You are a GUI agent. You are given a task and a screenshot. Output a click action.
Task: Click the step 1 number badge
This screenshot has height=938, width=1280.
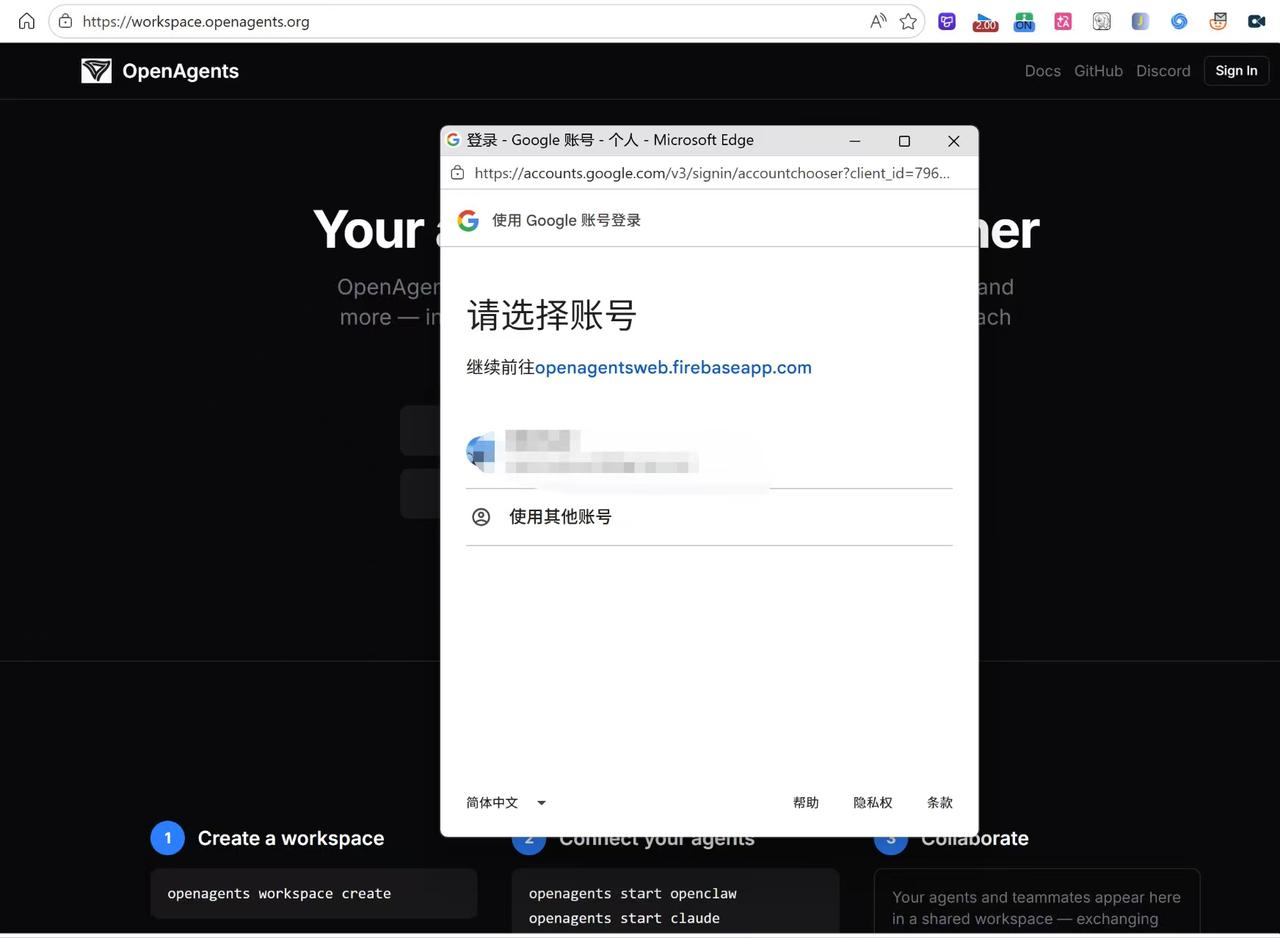pos(167,838)
